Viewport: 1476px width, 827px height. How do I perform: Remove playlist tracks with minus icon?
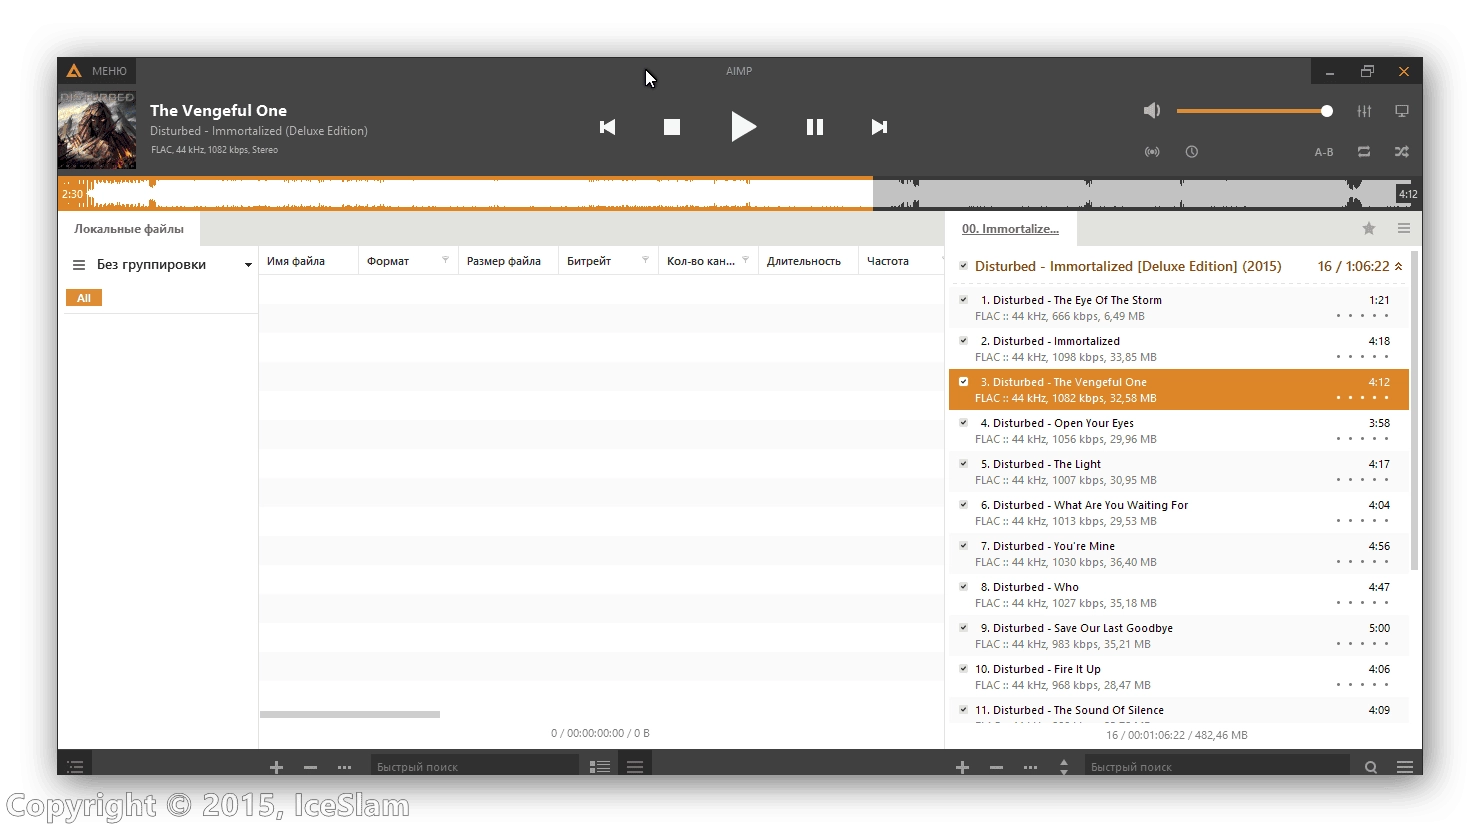[996, 767]
